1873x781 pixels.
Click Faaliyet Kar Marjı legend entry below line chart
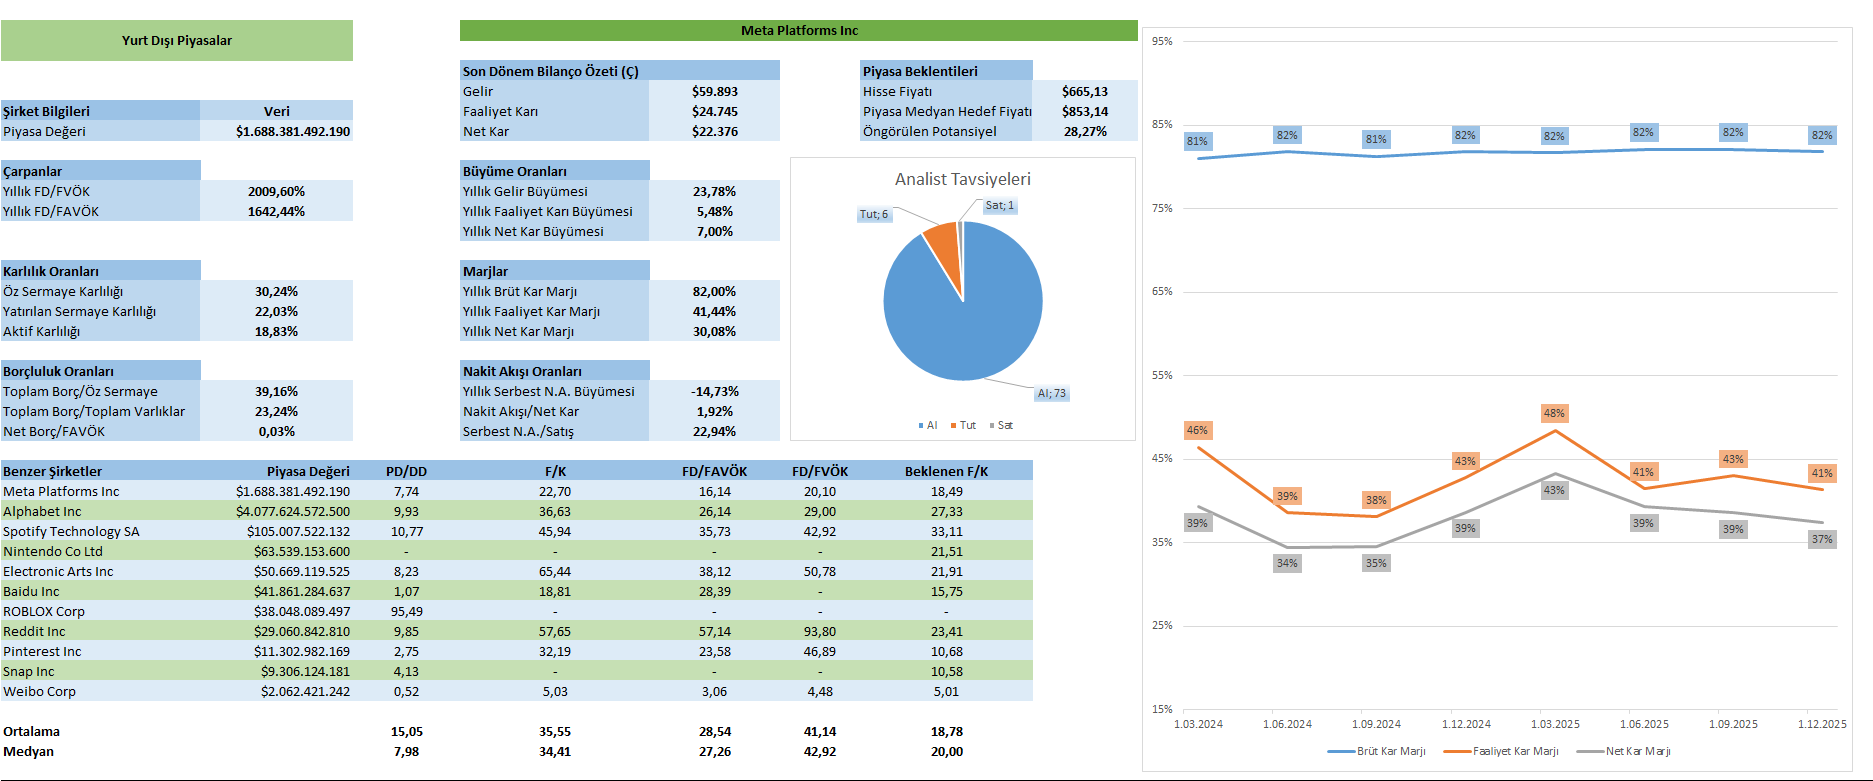pos(1514,751)
